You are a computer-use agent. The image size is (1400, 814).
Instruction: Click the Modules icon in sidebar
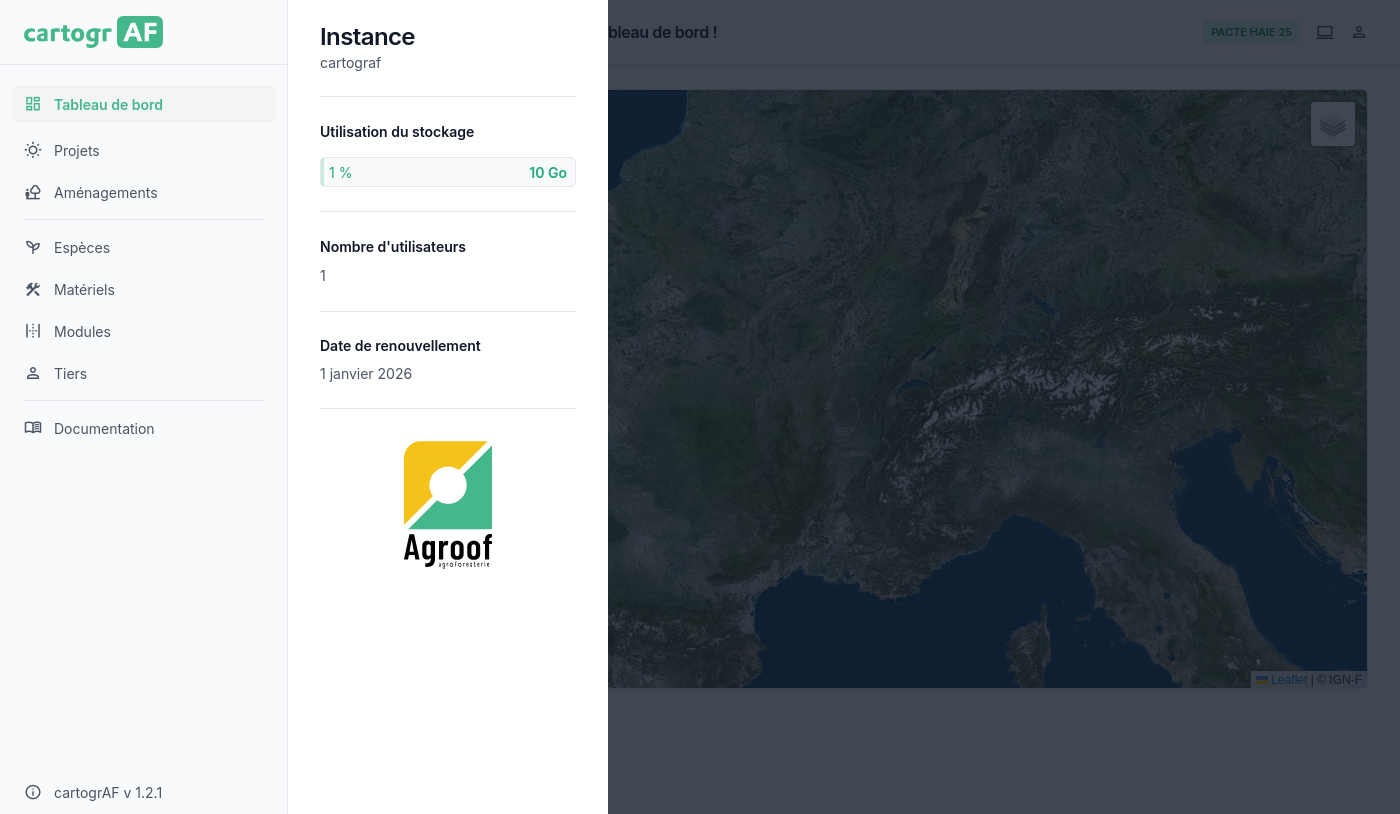[33, 331]
